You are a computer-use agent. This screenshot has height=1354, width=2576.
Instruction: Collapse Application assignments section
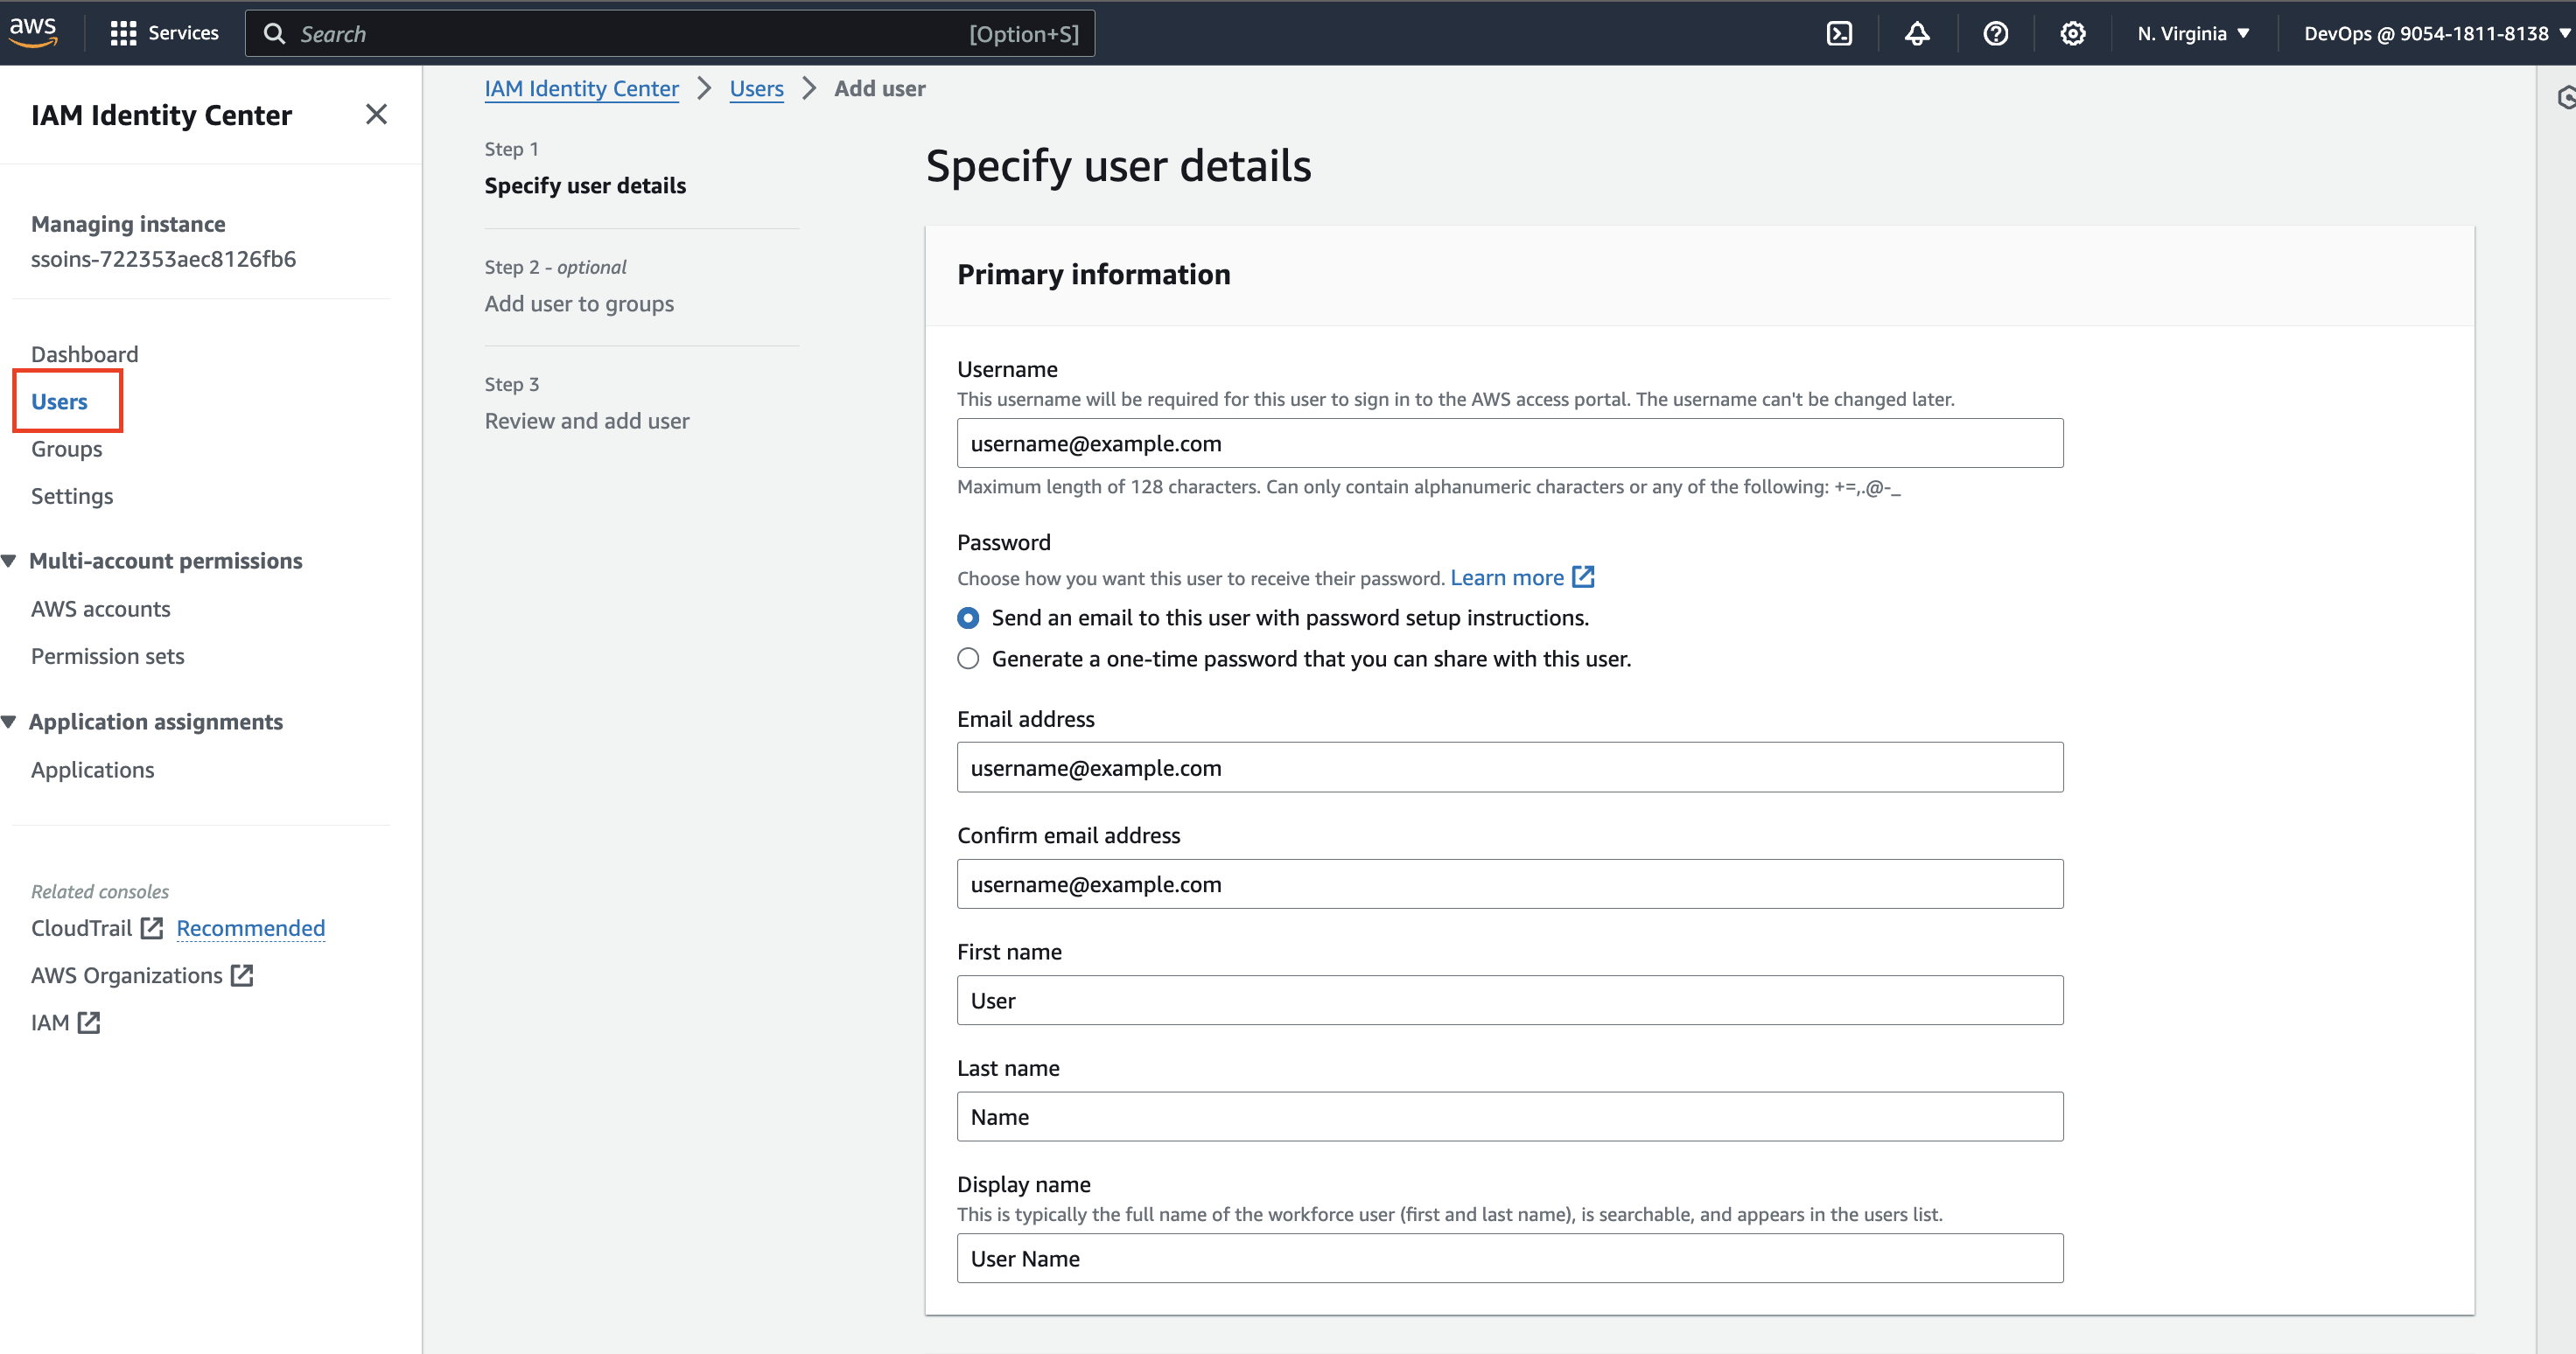click(x=9, y=722)
